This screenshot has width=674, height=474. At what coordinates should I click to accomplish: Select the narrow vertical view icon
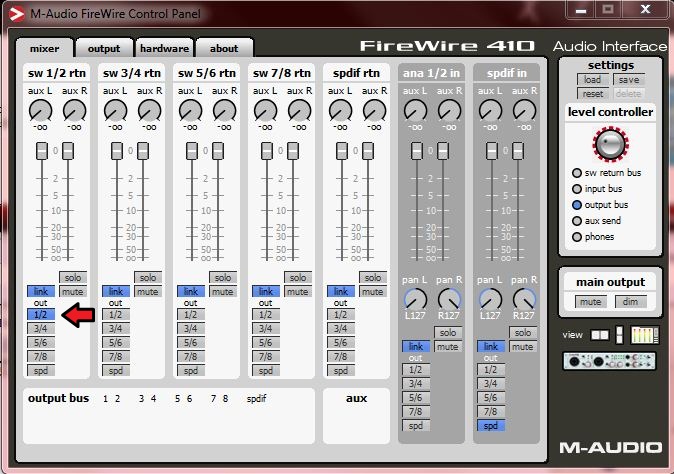[x=619, y=335]
